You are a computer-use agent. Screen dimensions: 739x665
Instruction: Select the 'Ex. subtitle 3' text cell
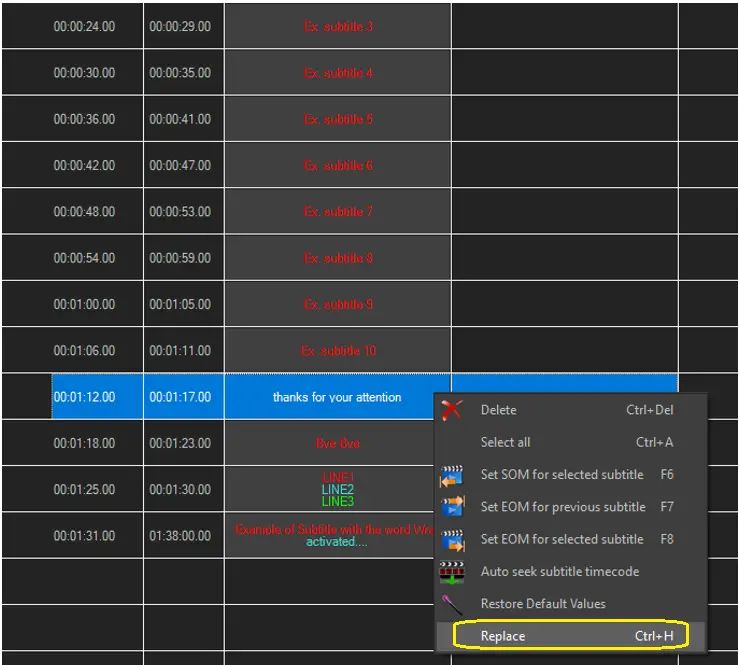(338, 27)
